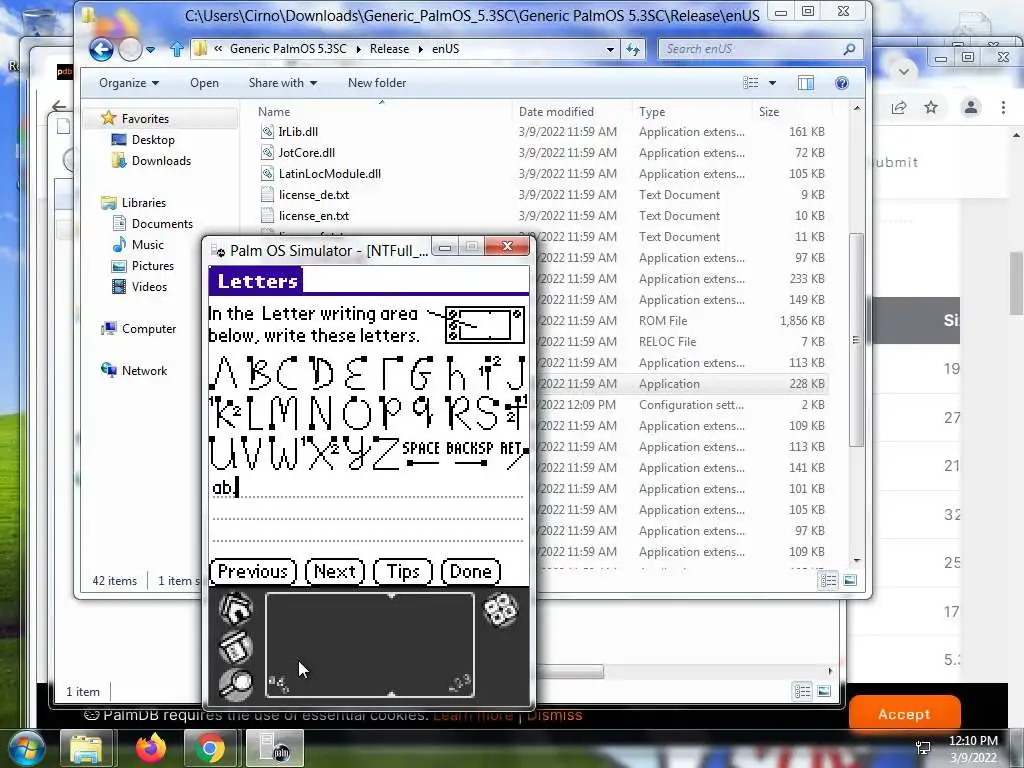Tap Next button in Palm tutorial
The height and width of the screenshot is (768, 1024).
coord(335,571)
